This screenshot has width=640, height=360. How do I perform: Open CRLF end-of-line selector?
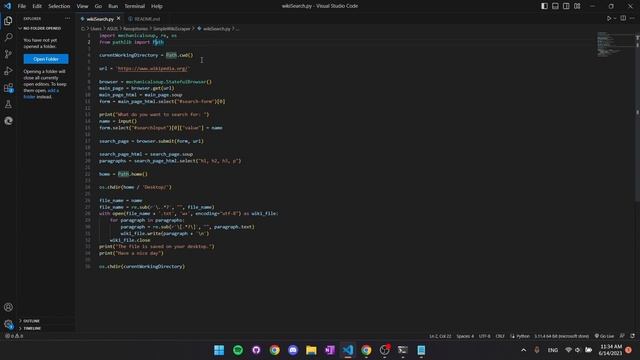click(500, 336)
